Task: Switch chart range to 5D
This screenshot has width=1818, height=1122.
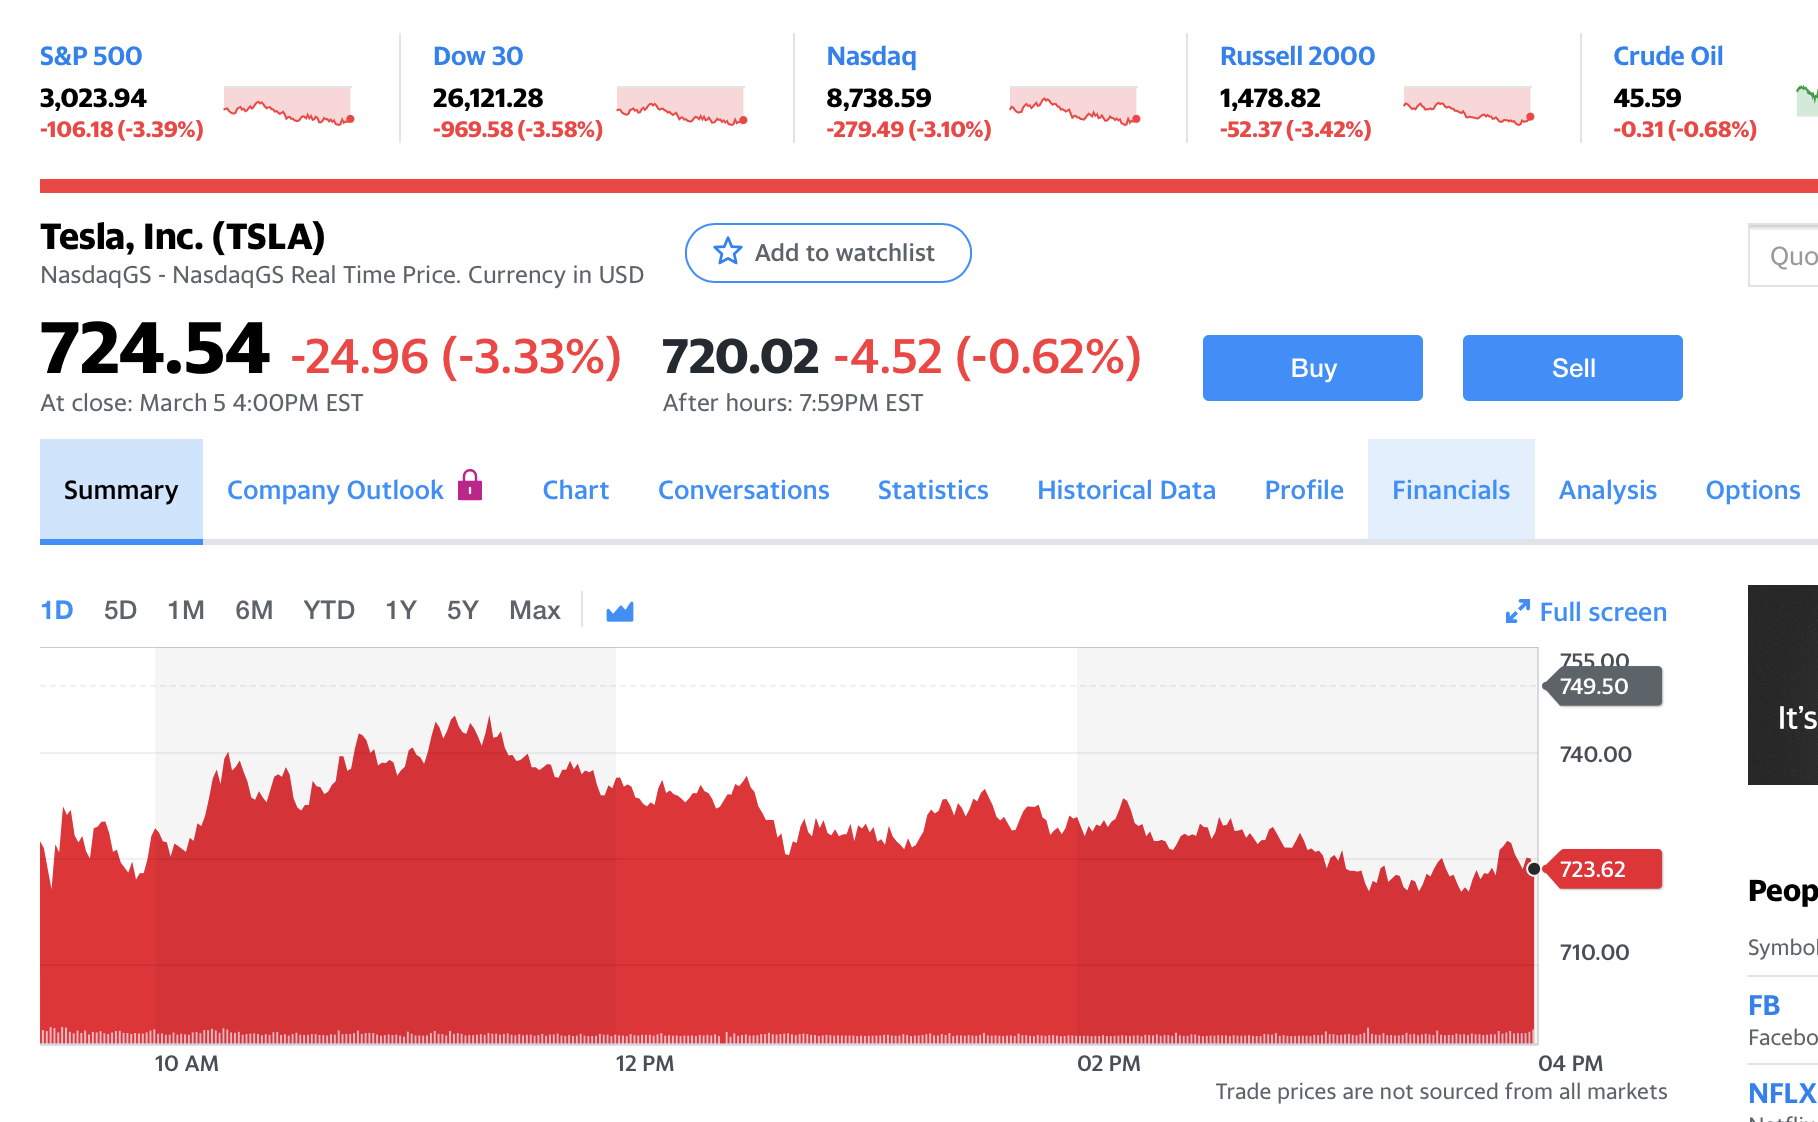Action: click(x=120, y=610)
